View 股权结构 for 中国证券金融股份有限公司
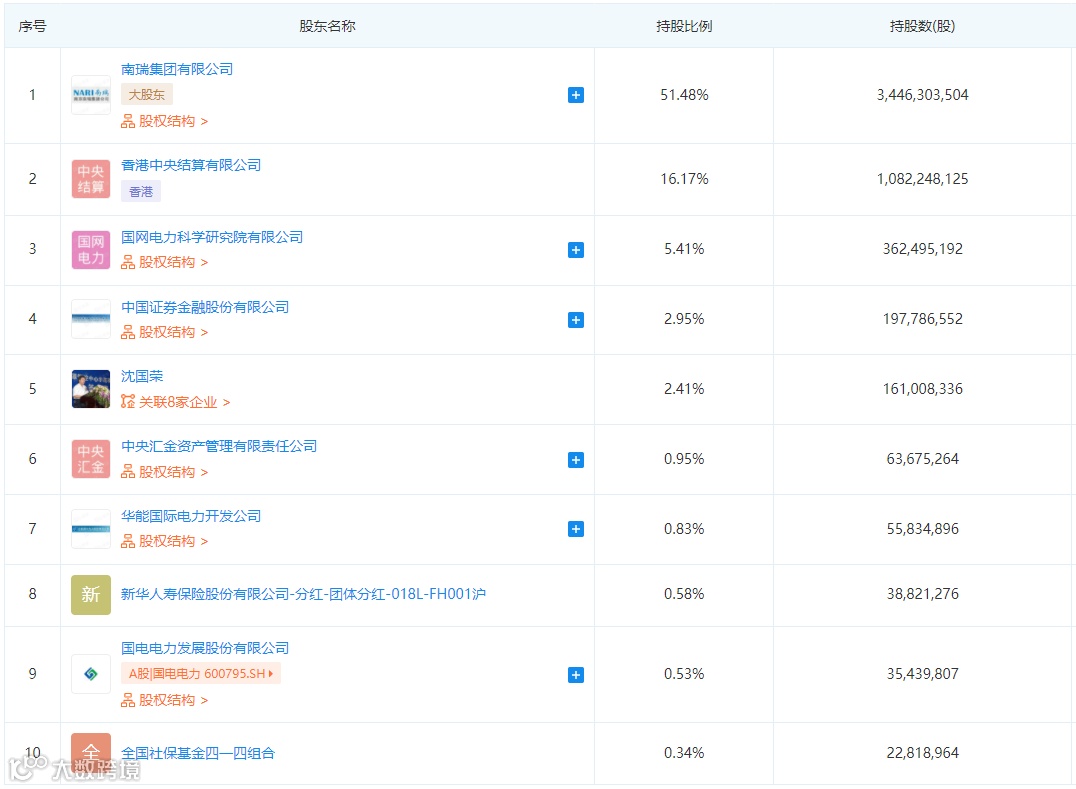The height and width of the screenshot is (789, 1076). pyautogui.click(x=165, y=333)
